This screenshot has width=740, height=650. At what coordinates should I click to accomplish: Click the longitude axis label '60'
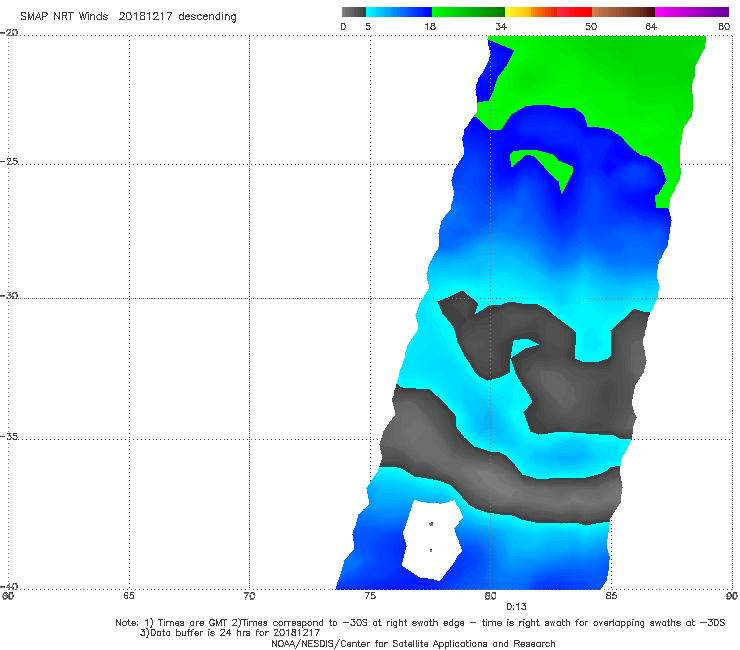pyautogui.click(x=8, y=596)
